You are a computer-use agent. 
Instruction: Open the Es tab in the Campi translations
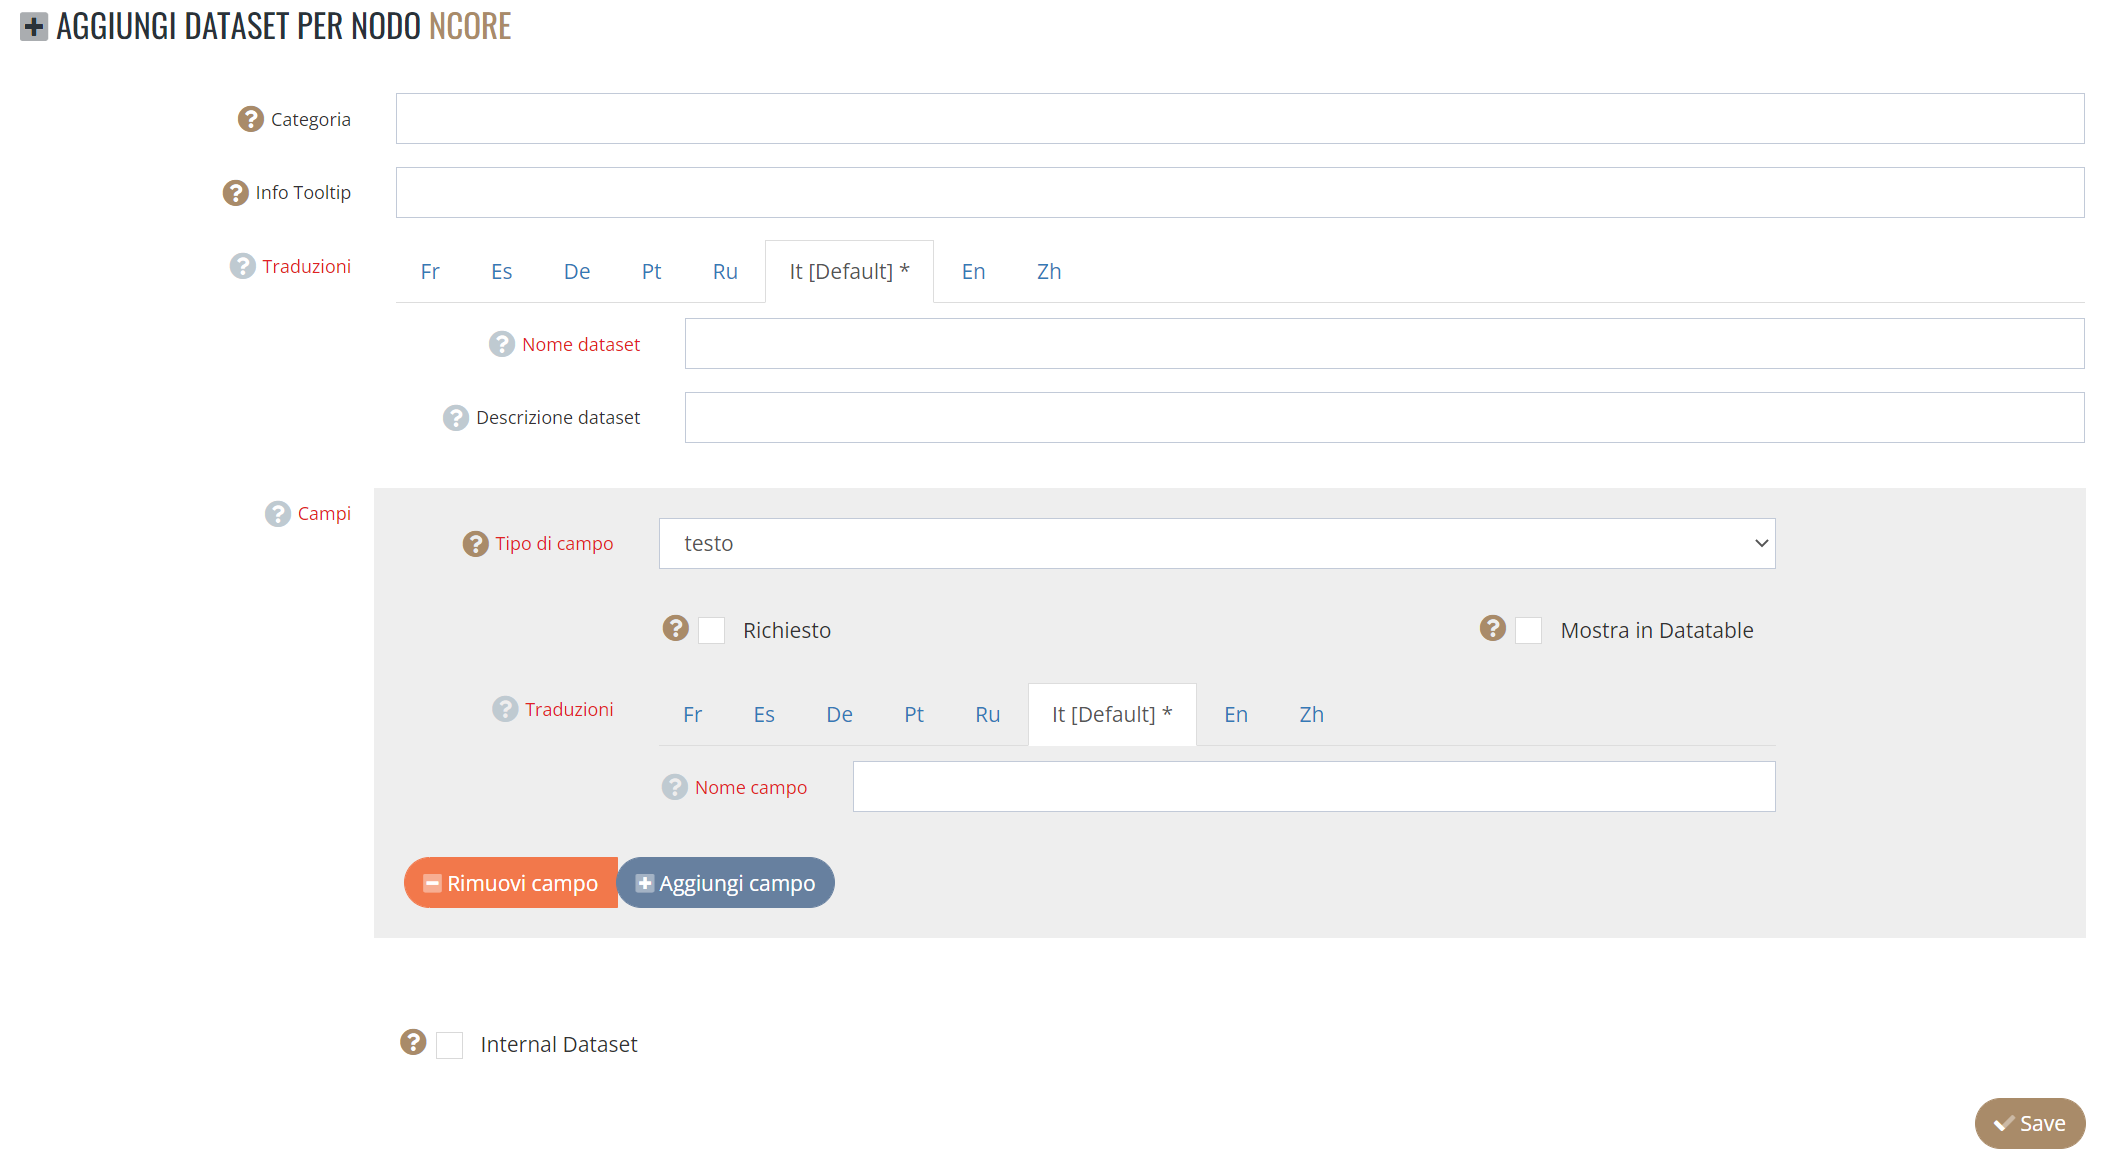(764, 715)
